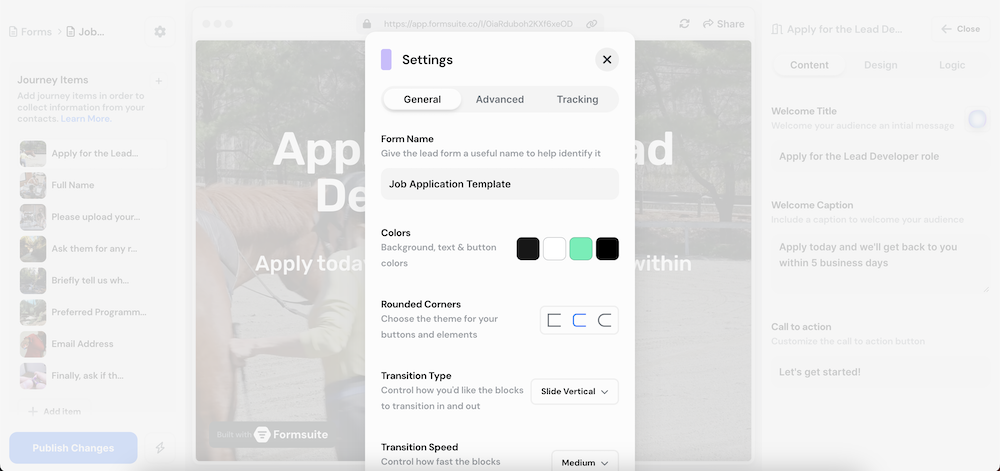This screenshot has width=1000, height=471.
Task: Click the lock icon in URL bar
Action: [367, 24]
